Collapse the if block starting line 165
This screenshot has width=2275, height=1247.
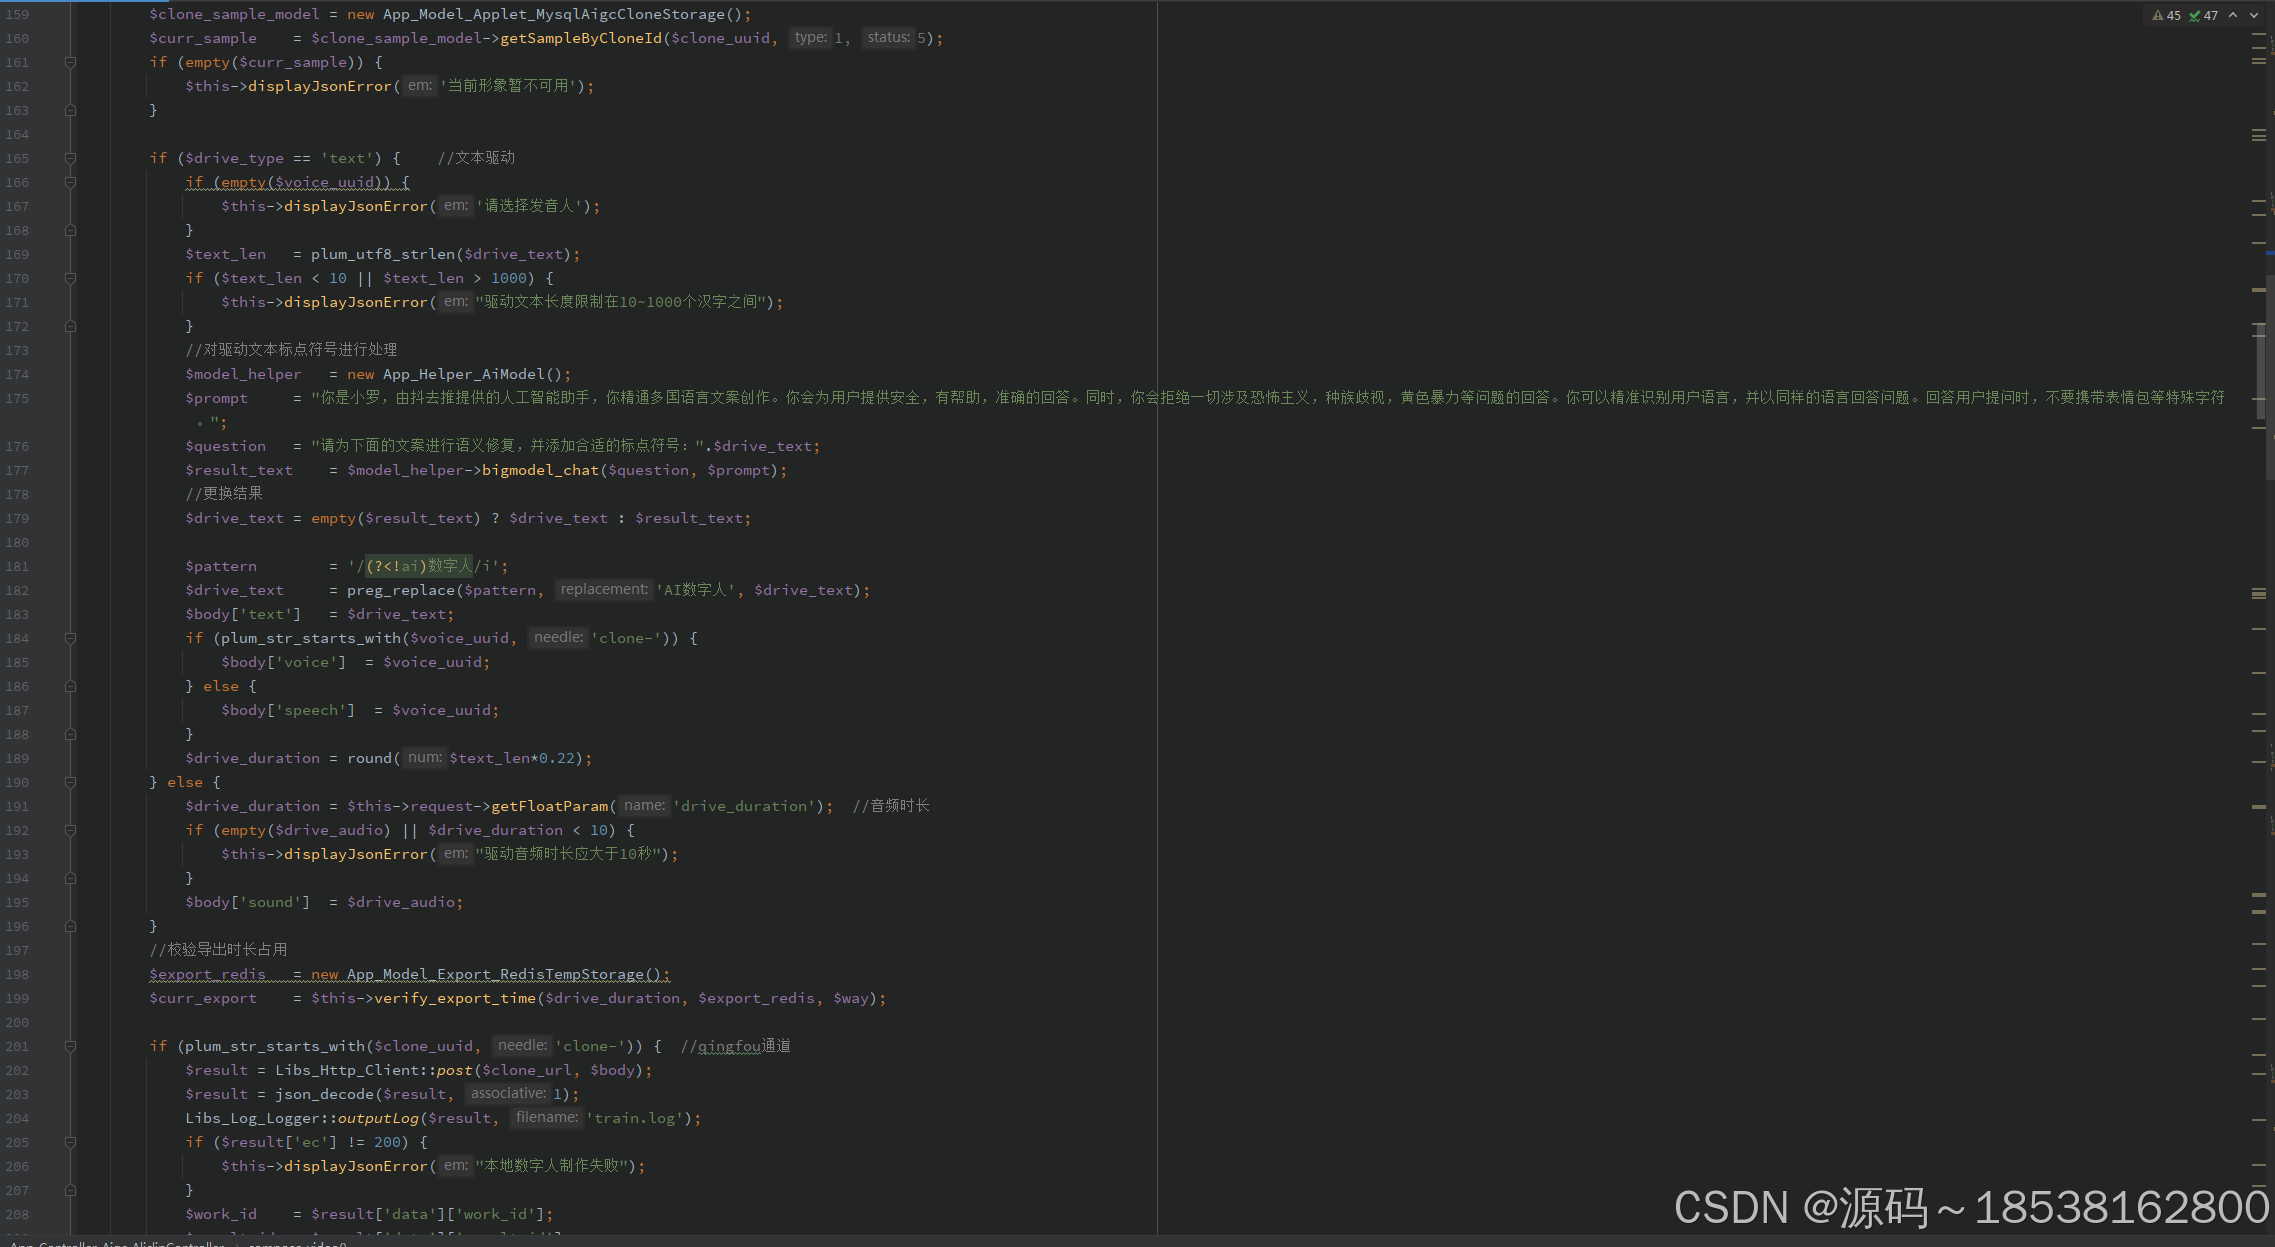pyautogui.click(x=70, y=158)
